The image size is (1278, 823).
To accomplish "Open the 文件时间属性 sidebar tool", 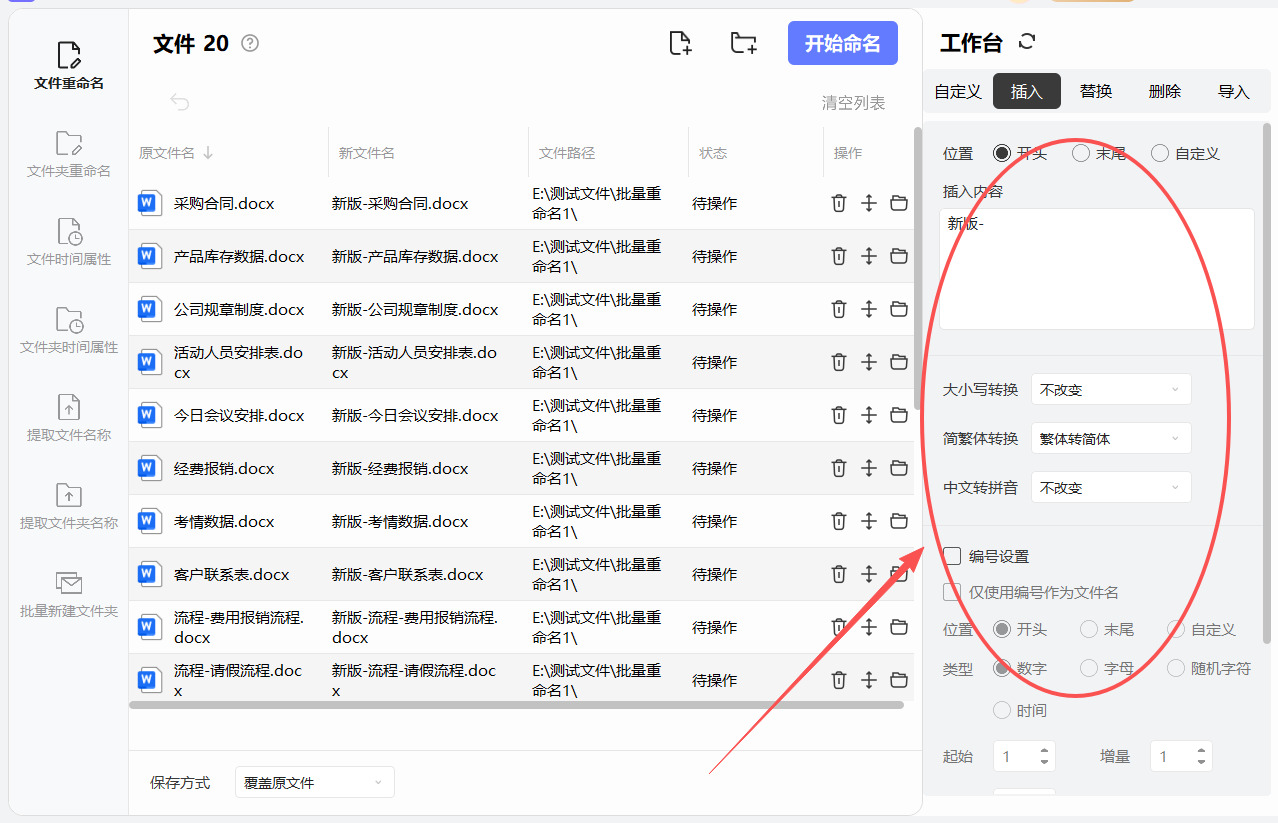I will (x=69, y=242).
